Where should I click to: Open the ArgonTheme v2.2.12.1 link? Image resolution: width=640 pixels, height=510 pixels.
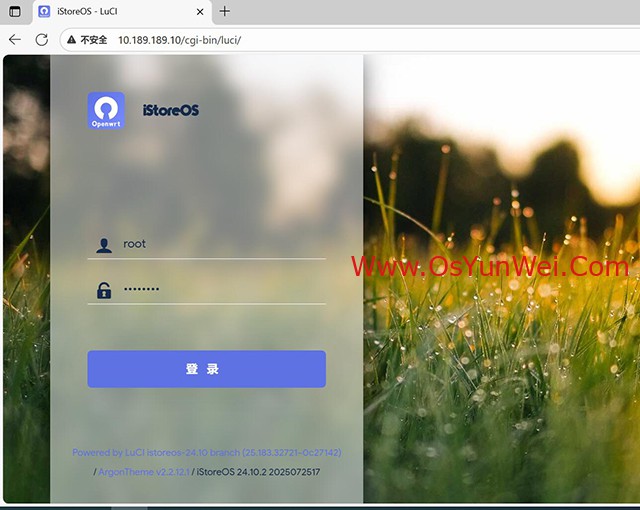tap(144, 472)
